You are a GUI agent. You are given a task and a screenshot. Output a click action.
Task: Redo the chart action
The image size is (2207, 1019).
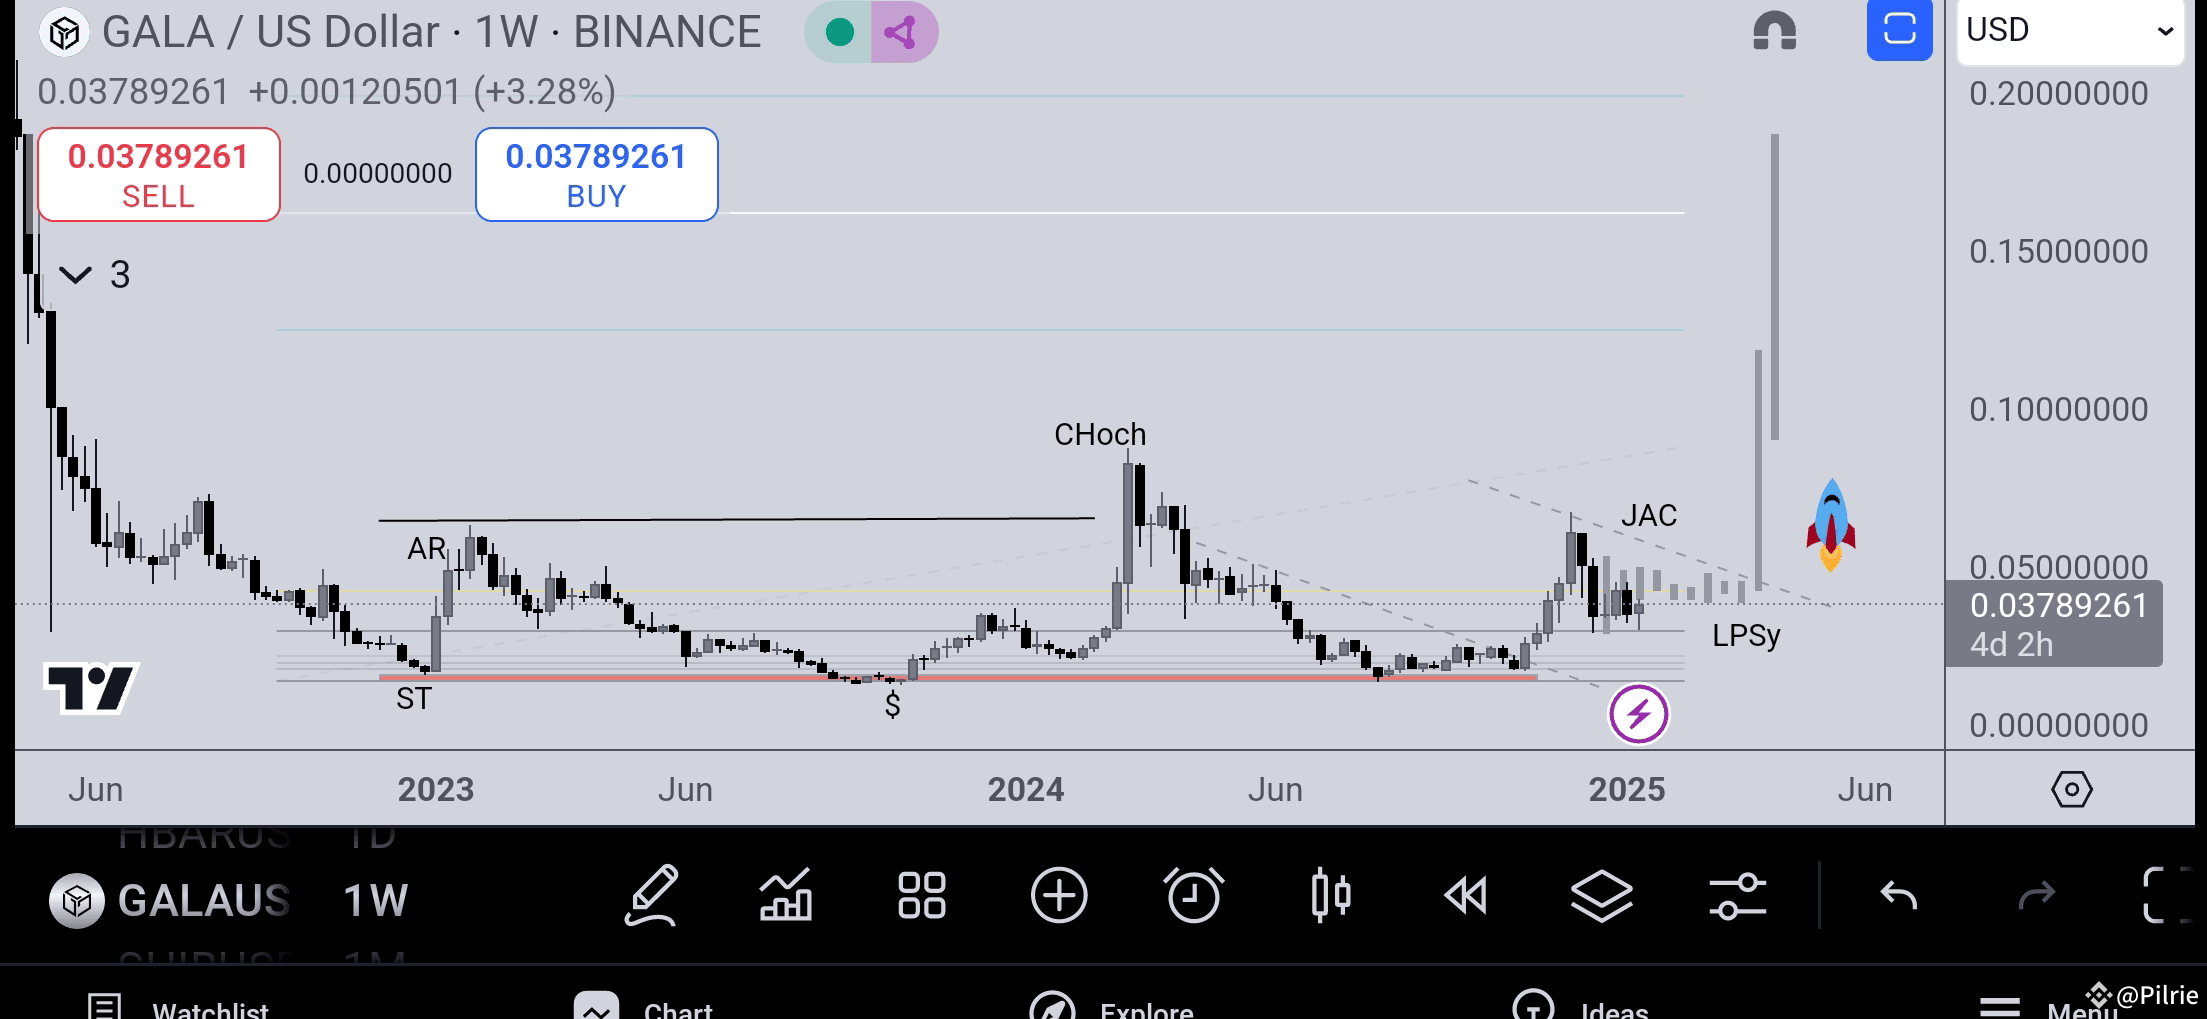(x=2037, y=895)
